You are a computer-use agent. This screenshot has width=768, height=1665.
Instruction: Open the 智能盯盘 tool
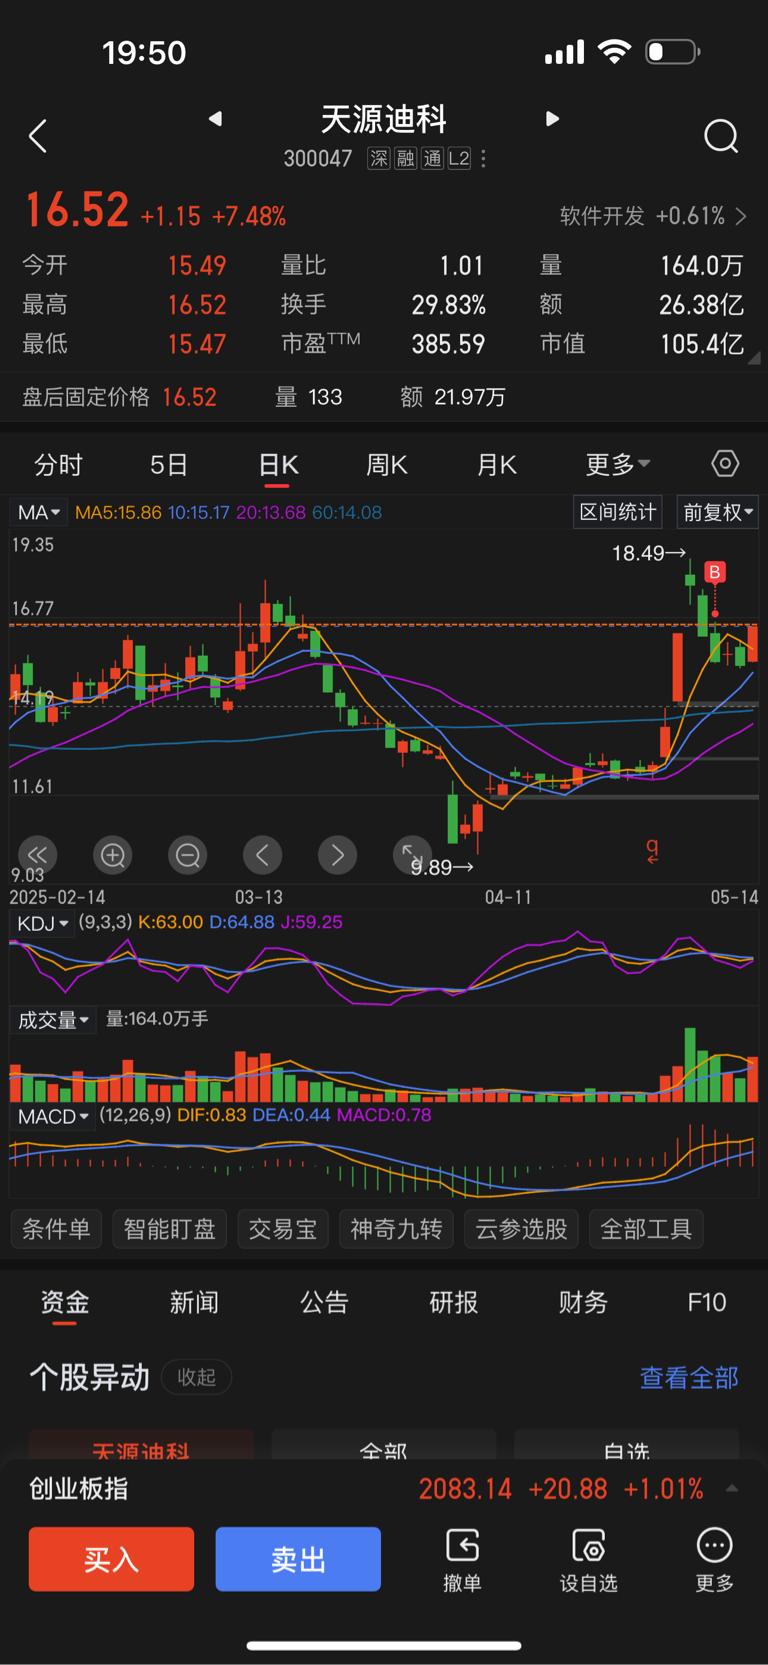[x=169, y=1229]
